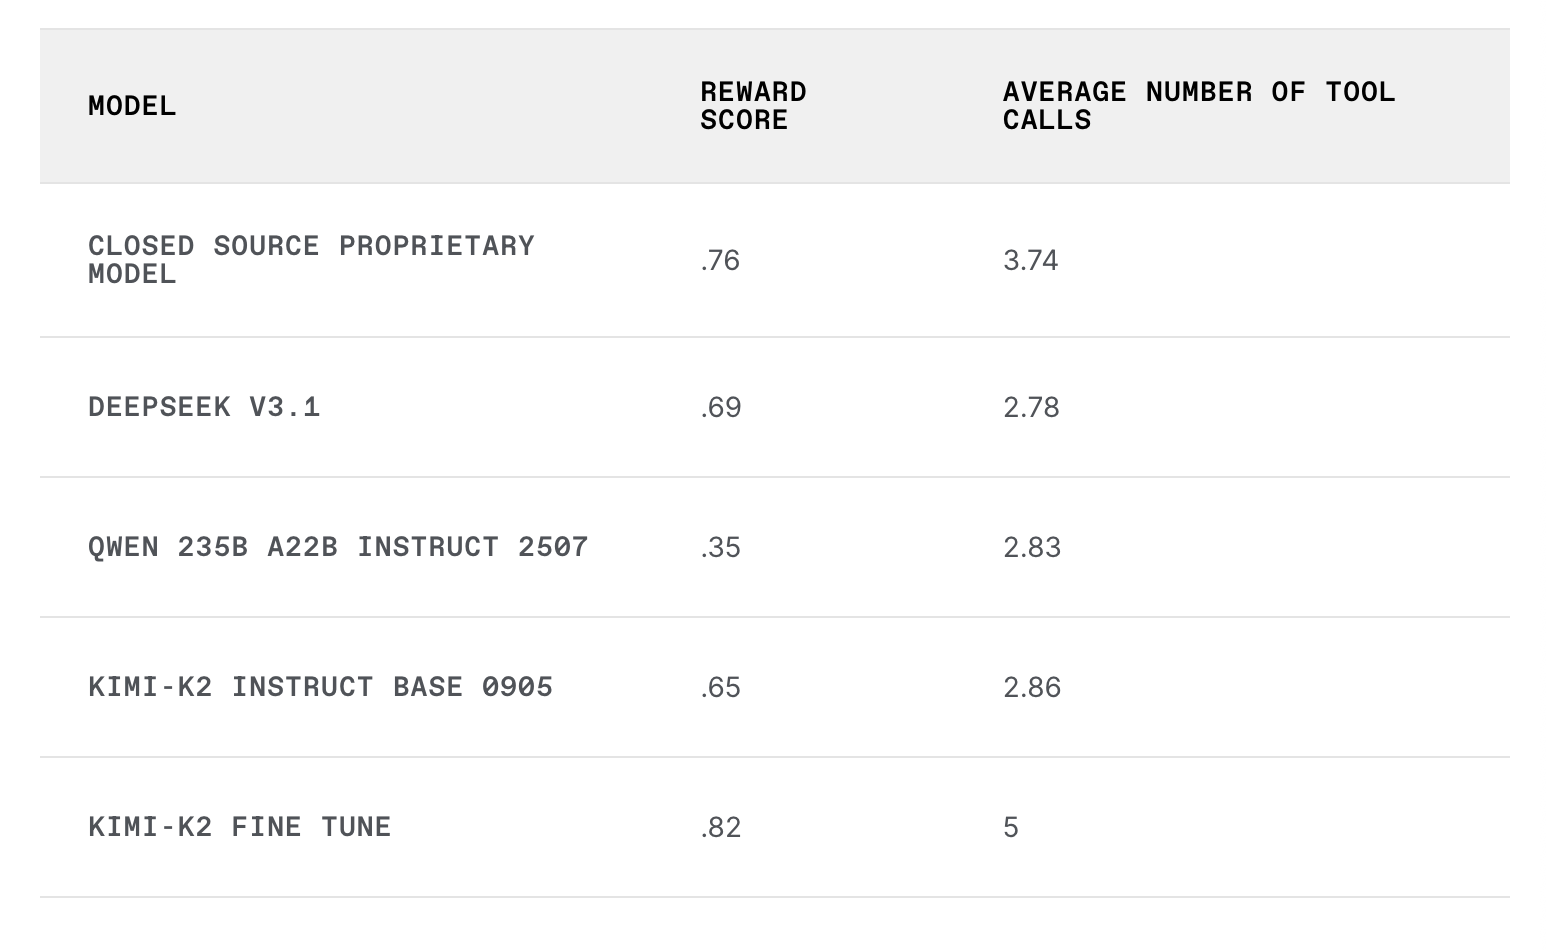Click the MODEL column header
Viewport: 1546px width, 950px height.
(x=132, y=106)
